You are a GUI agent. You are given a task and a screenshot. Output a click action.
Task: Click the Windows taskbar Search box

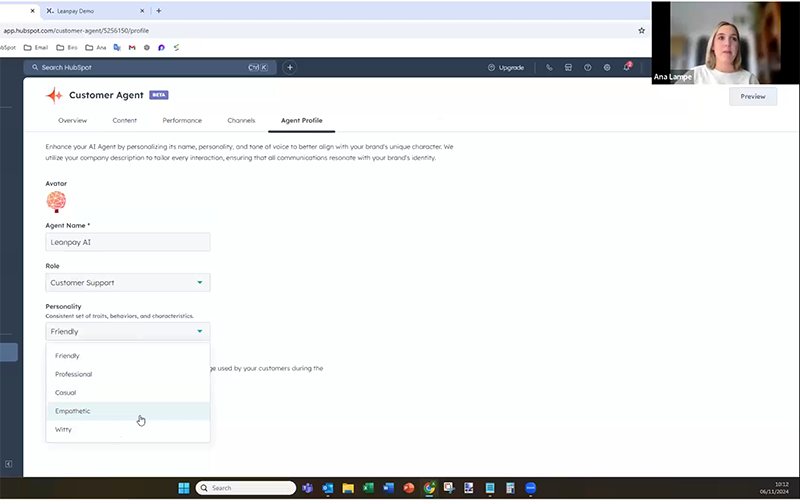tap(246, 488)
